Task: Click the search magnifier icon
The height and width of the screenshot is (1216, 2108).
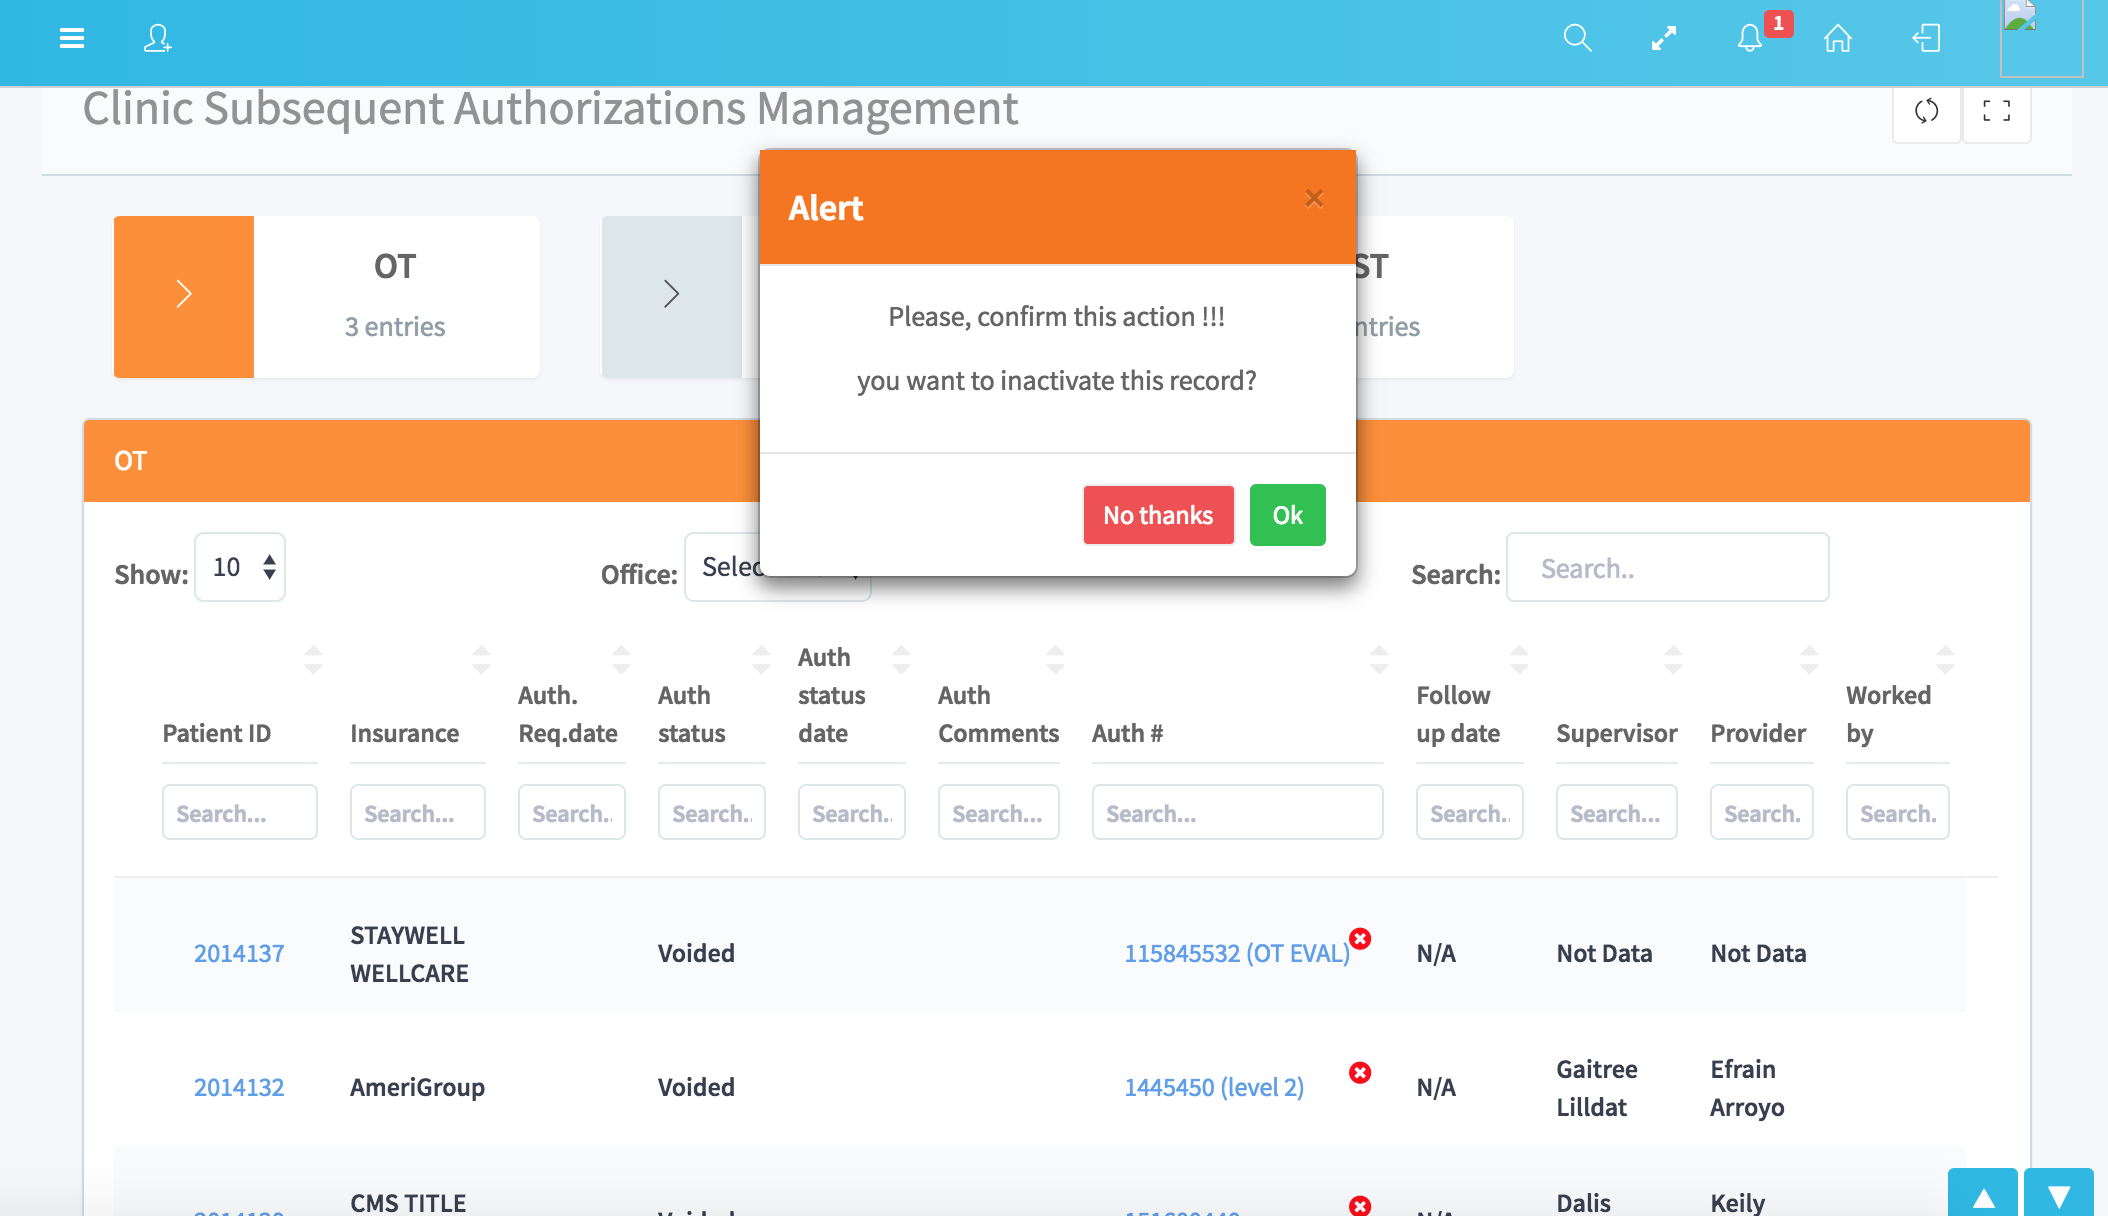Action: [x=1577, y=38]
